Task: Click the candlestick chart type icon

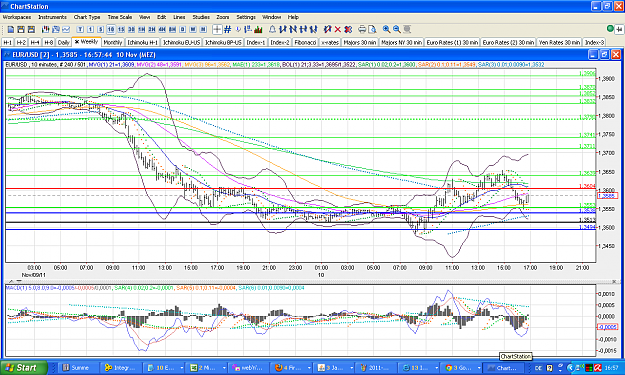Action: 45,29
